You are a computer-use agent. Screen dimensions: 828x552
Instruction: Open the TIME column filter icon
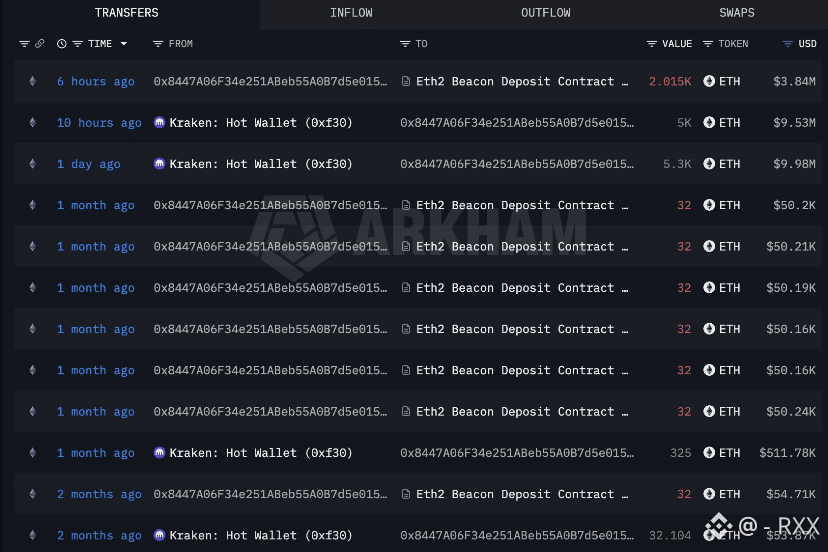pos(78,44)
